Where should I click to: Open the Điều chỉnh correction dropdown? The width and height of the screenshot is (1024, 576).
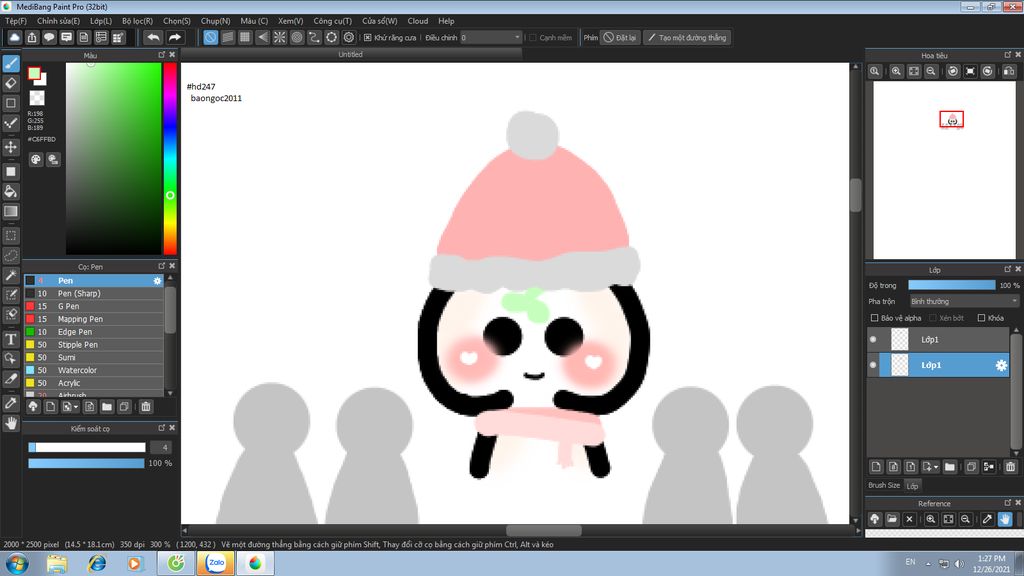coord(491,38)
